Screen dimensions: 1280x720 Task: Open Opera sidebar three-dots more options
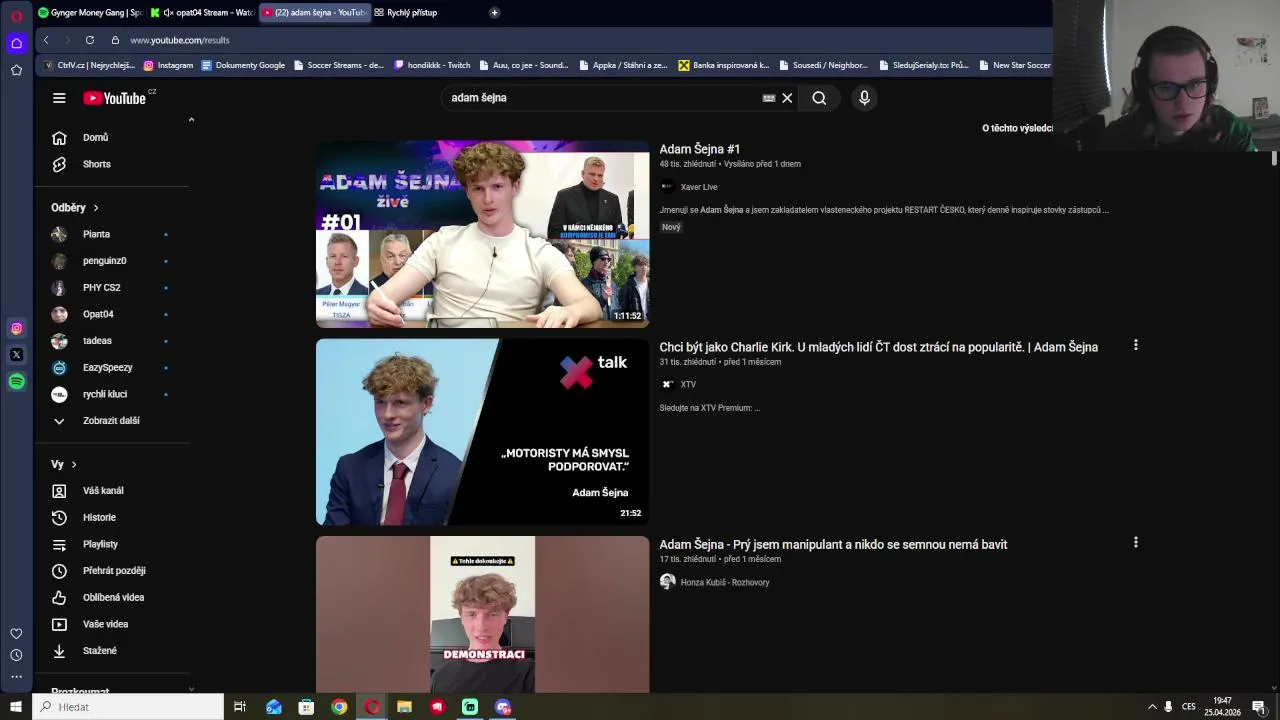pyautogui.click(x=16, y=677)
